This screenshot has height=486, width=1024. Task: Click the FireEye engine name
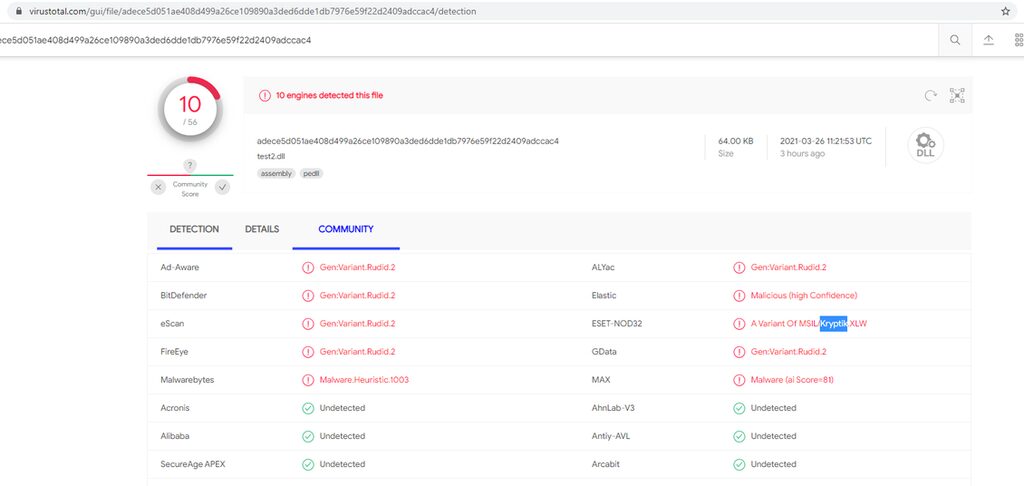click(174, 352)
